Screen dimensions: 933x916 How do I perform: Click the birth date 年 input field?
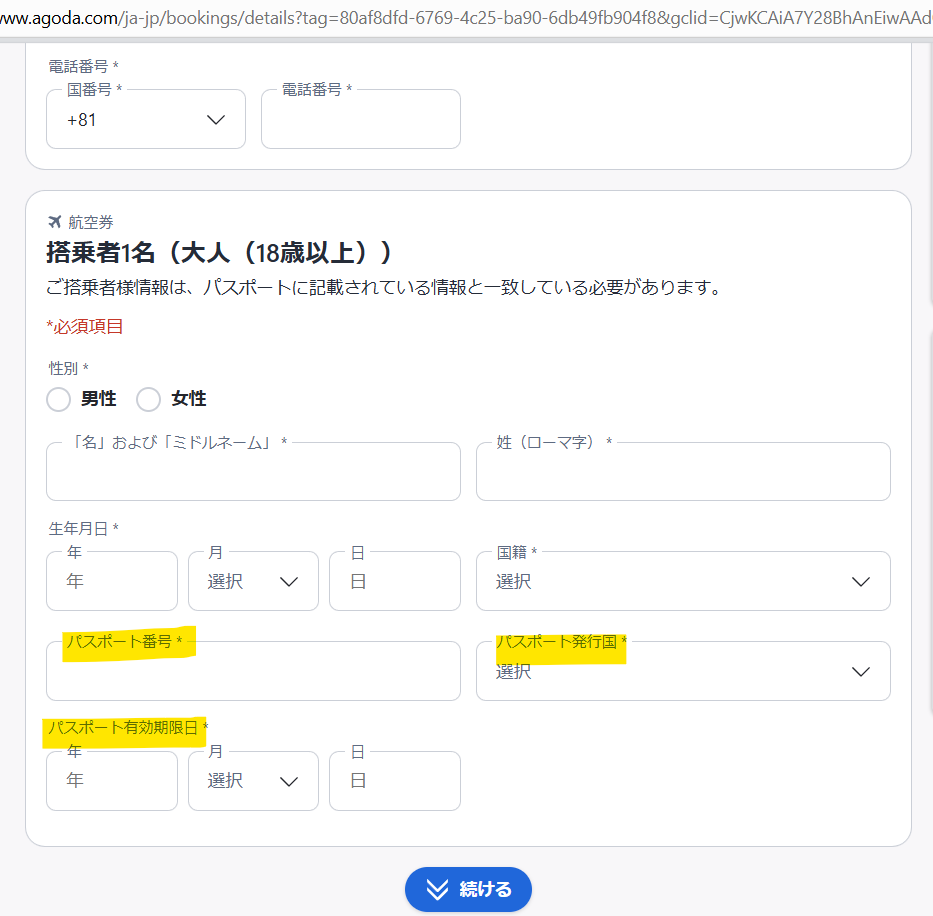pyautogui.click(x=112, y=581)
